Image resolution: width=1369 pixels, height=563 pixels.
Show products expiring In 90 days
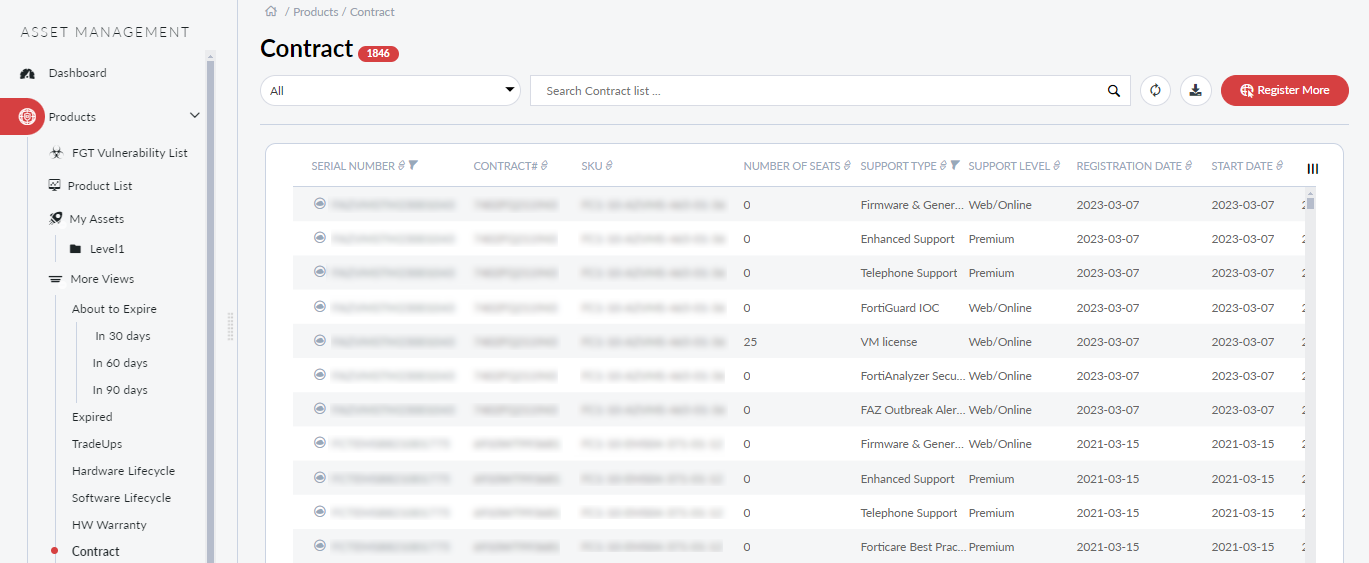click(120, 390)
